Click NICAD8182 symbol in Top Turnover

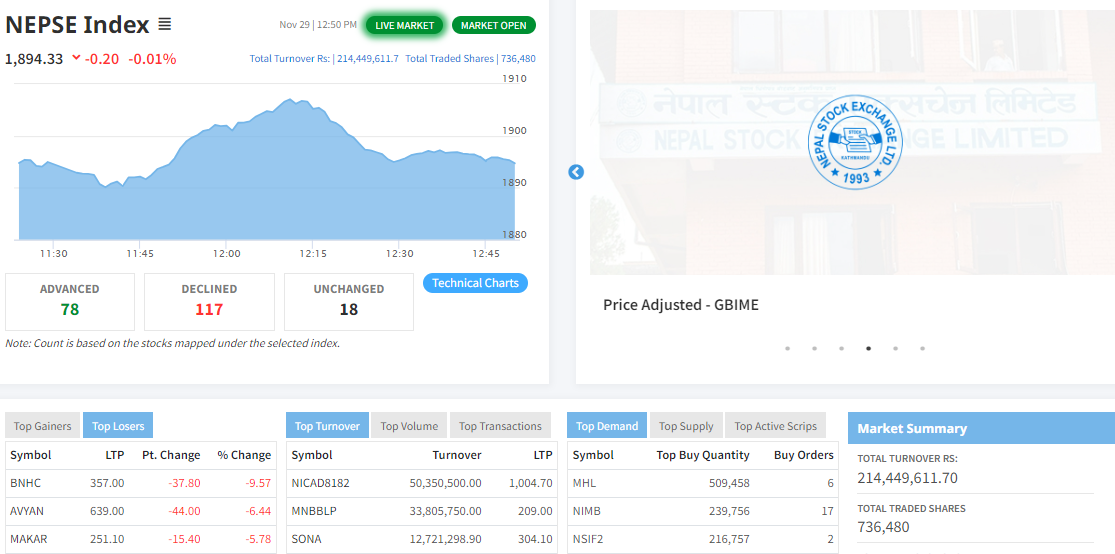coord(320,483)
